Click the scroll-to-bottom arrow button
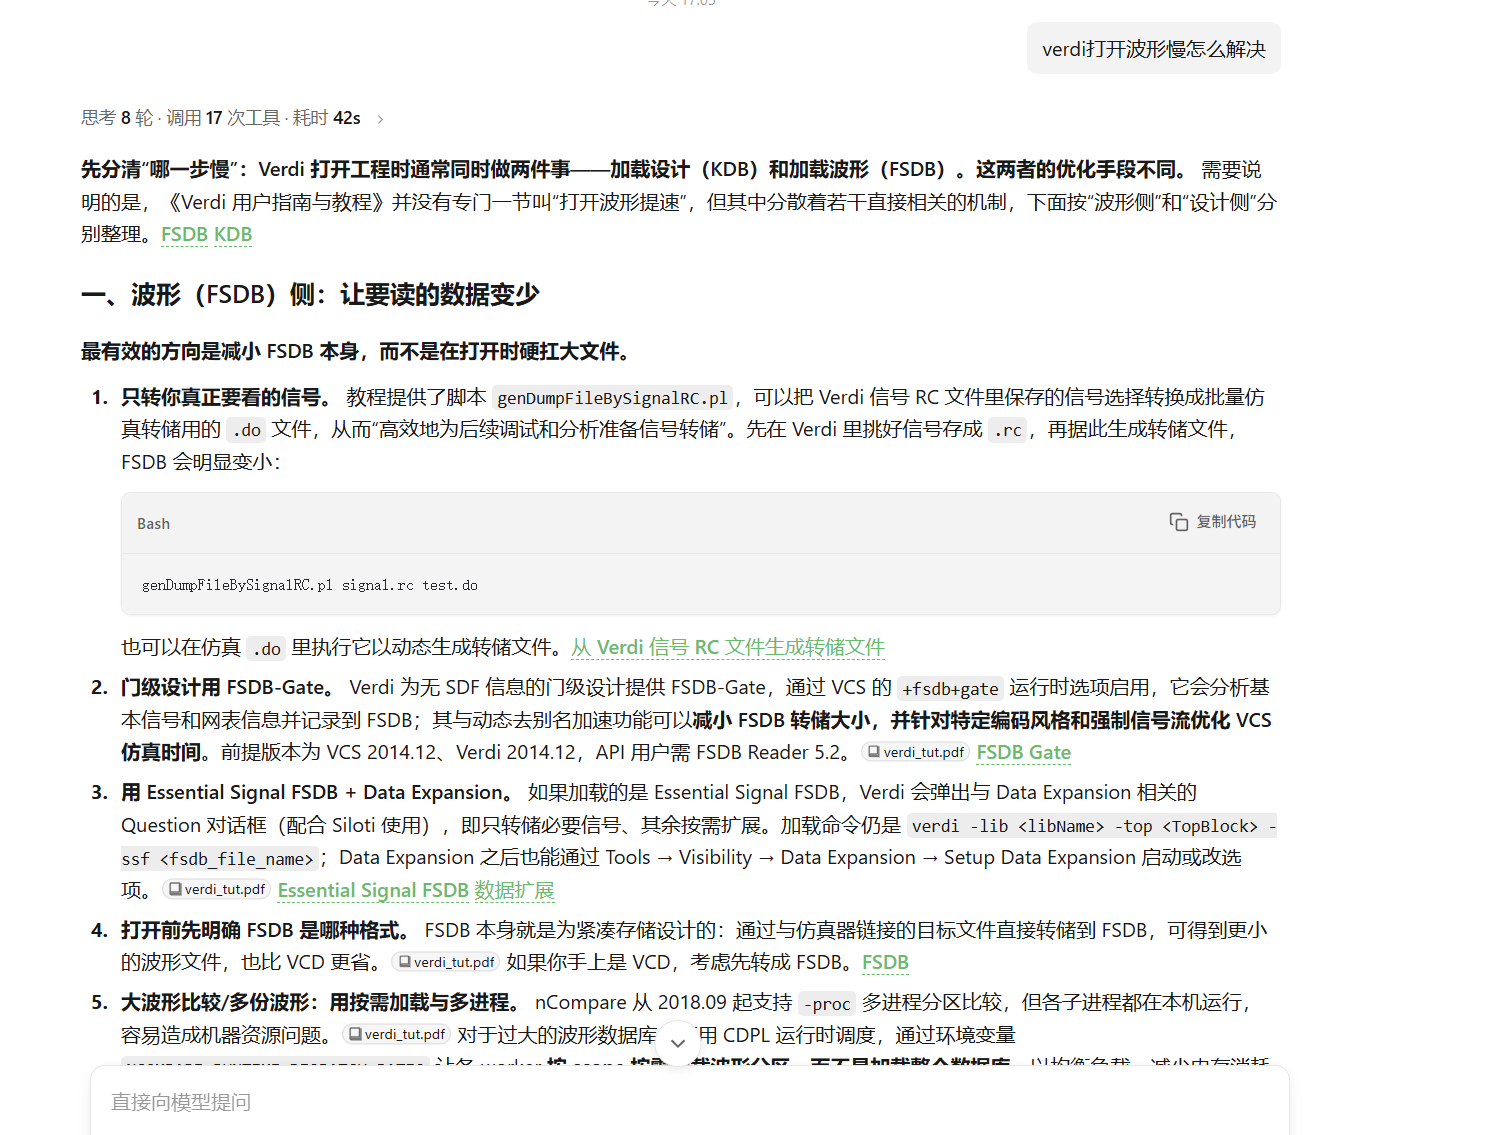The width and height of the screenshot is (1505, 1135). point(678,1043)
